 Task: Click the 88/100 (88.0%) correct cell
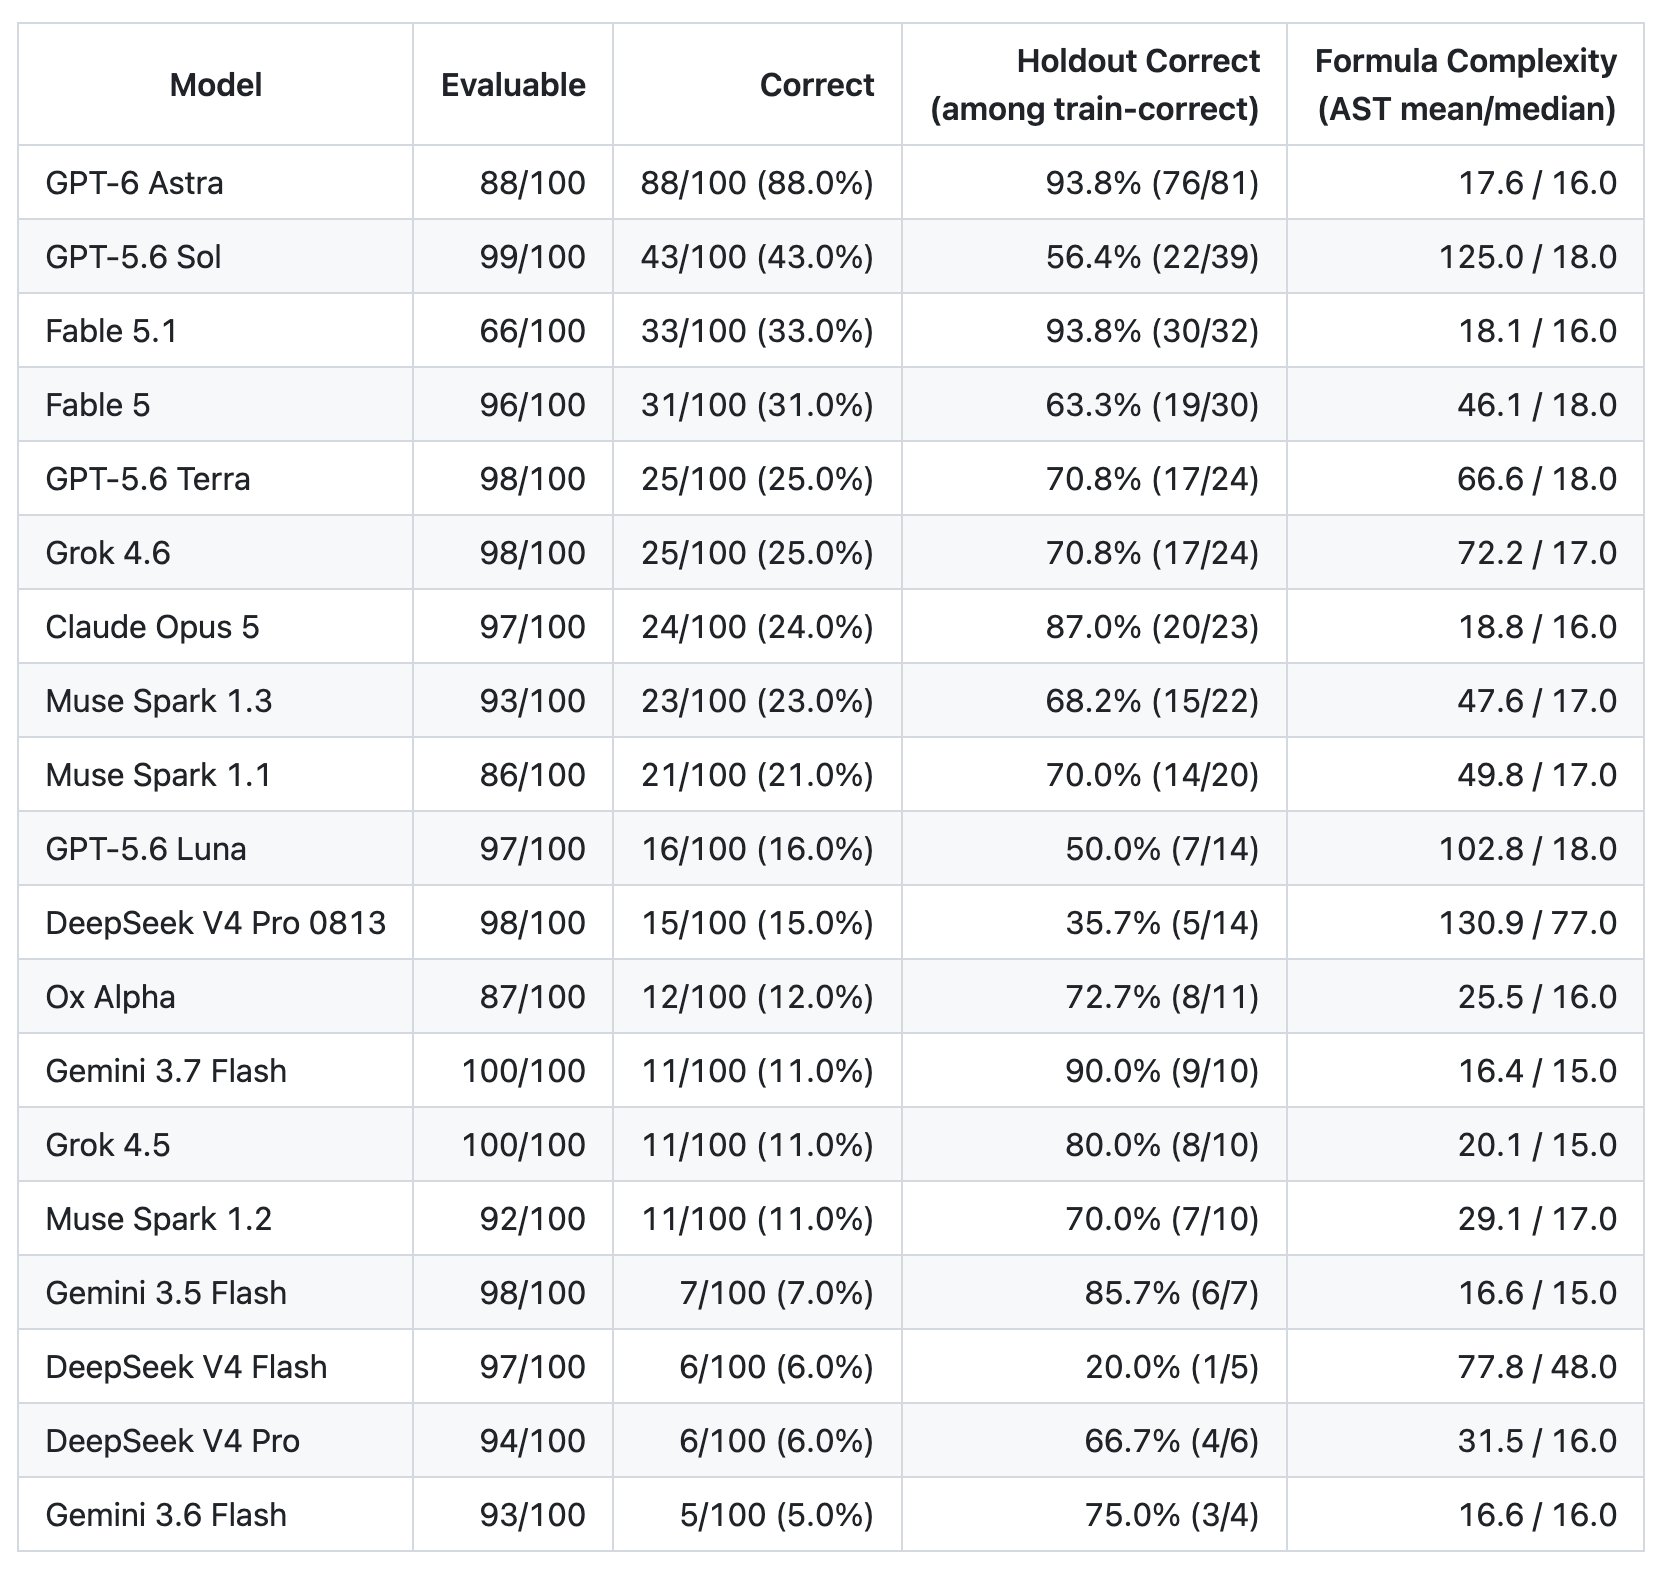pyautogui.click(x=757, y=183)
